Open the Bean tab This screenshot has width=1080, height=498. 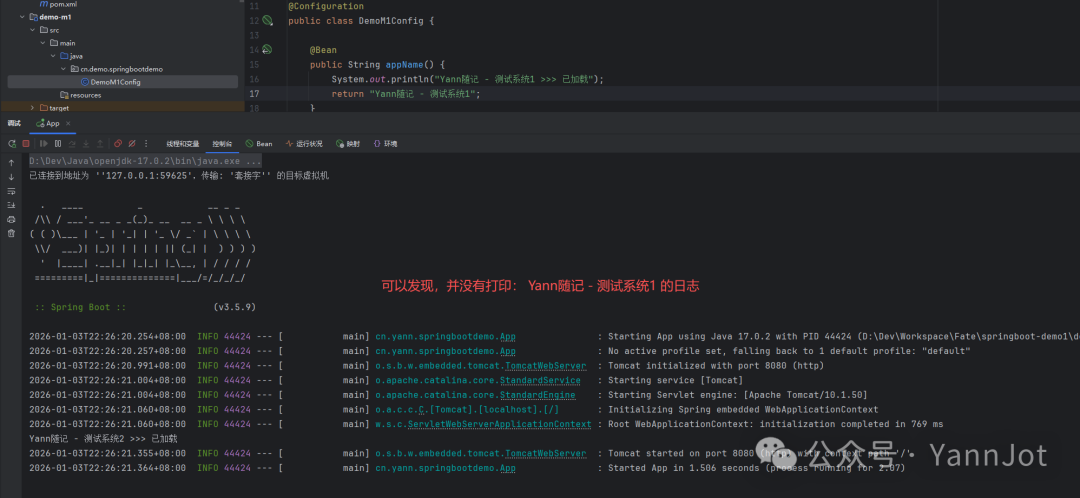click(258, 144)
